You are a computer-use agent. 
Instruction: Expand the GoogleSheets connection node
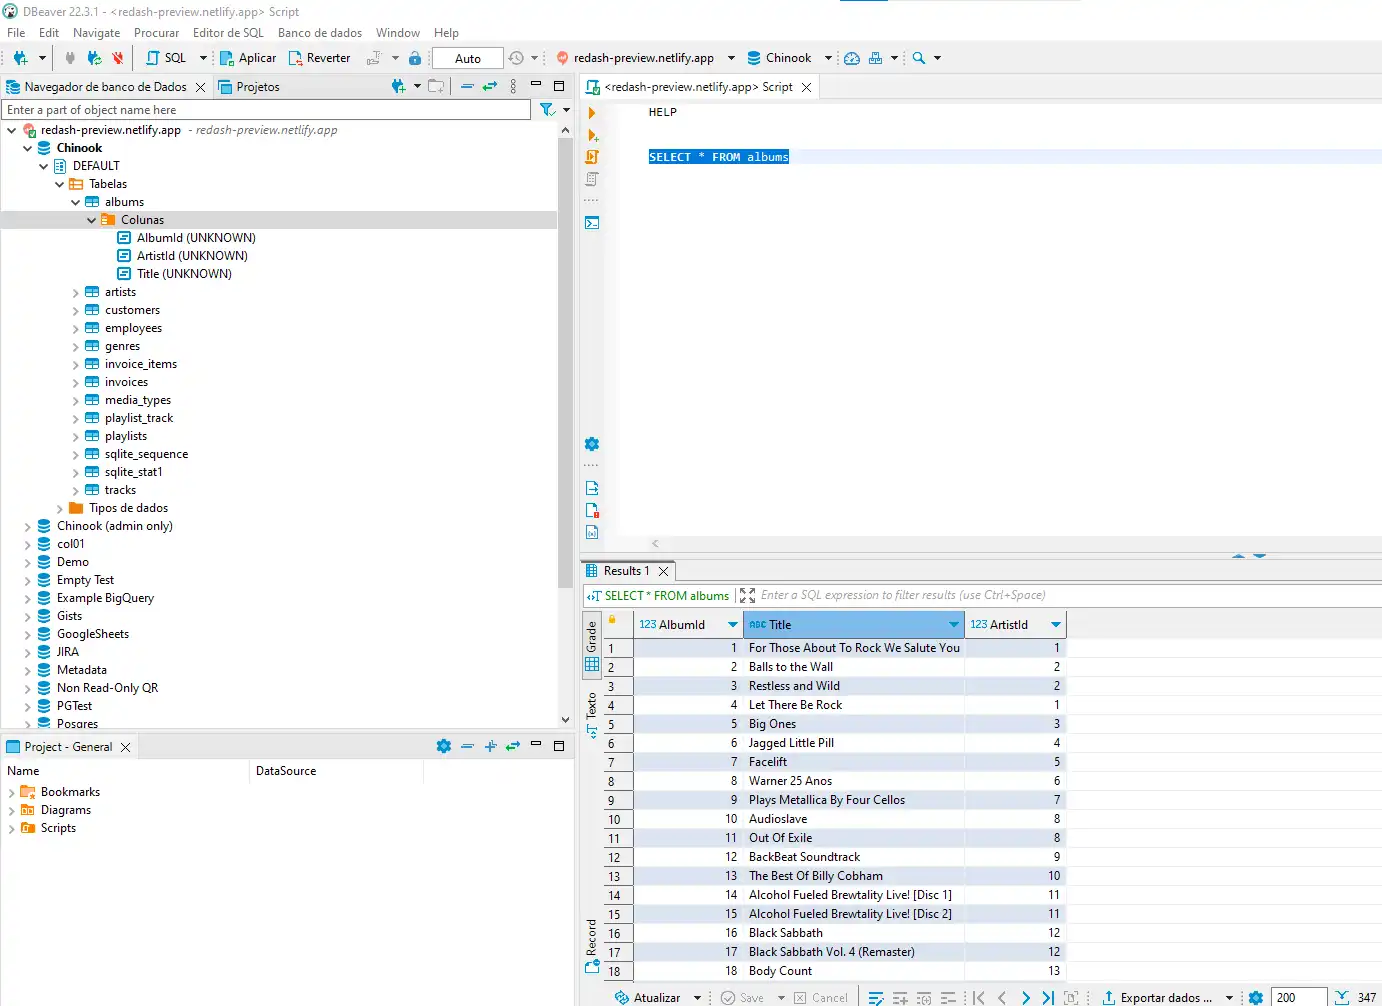coord(27,634)
